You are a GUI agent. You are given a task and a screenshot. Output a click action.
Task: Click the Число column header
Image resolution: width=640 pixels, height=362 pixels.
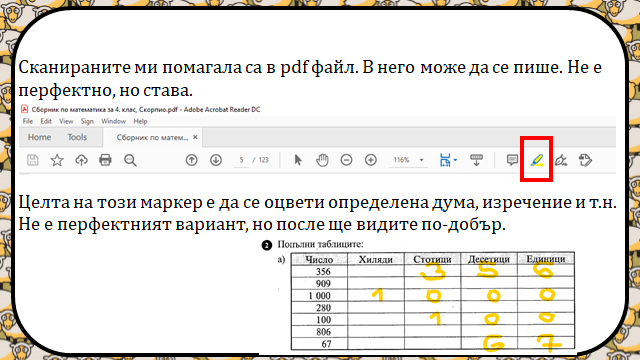pos(319,259)
